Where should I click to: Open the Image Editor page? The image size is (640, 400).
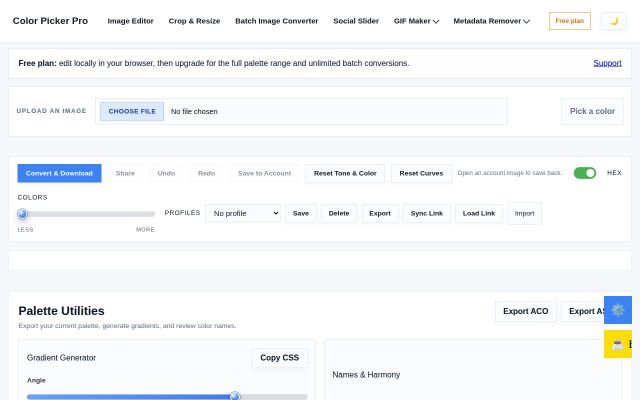[130, 21]
